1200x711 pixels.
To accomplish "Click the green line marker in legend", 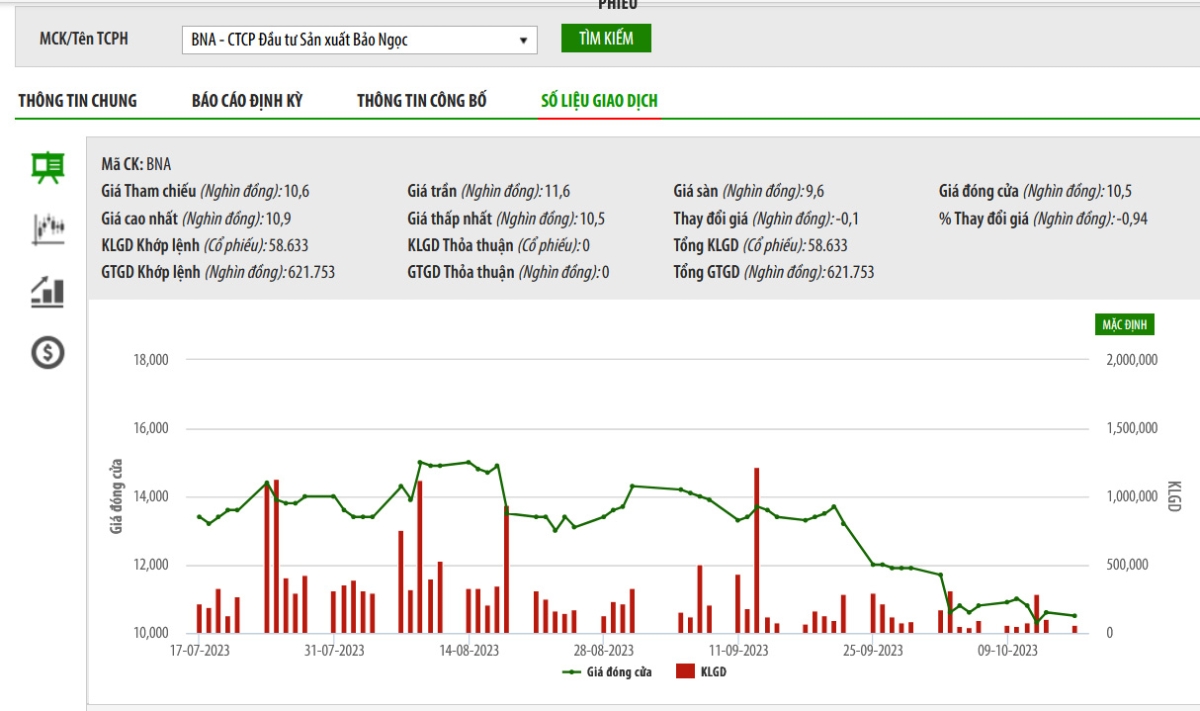I will click(x=573, y=672).
